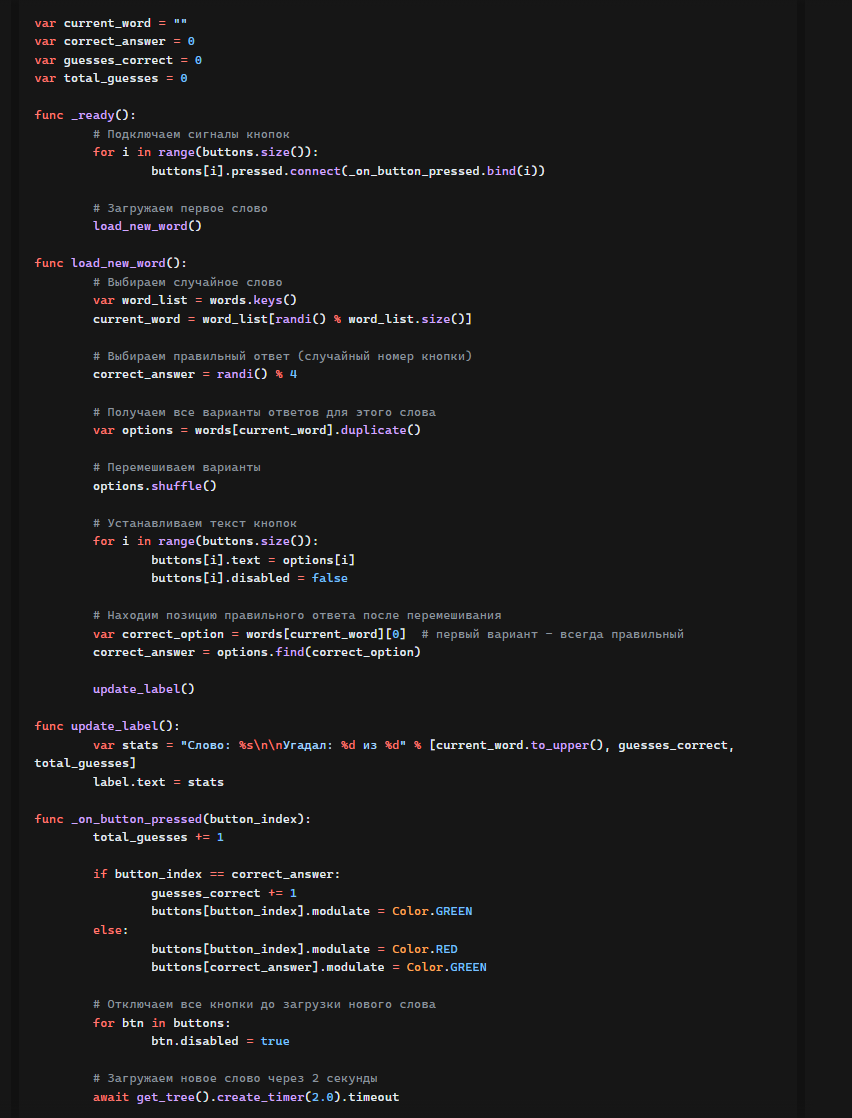Screen dimensions: 852x1118
Task: Click 'for i in range' under Подключаем сигналы
Action: [x=206, y=153]
